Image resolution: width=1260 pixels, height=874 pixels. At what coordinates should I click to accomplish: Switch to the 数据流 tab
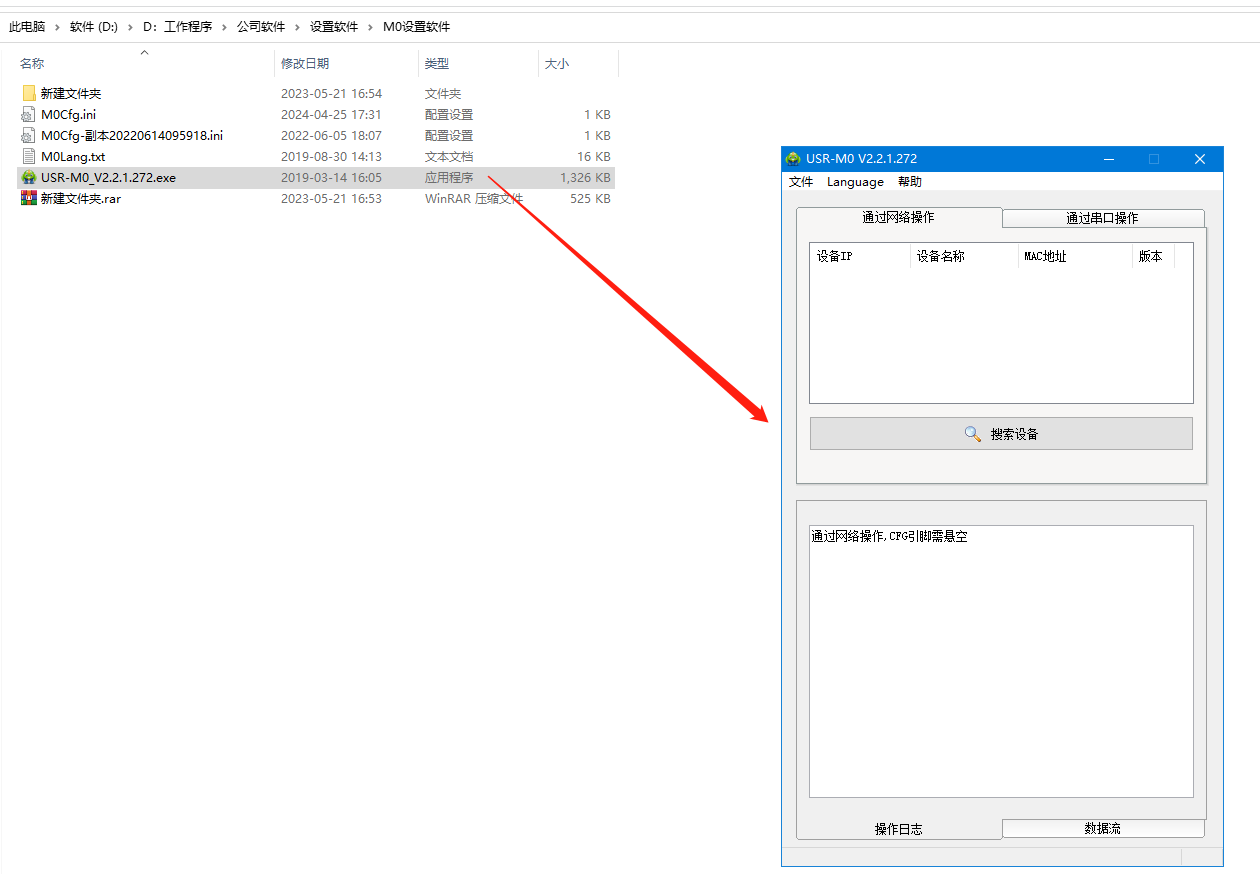1102,828
